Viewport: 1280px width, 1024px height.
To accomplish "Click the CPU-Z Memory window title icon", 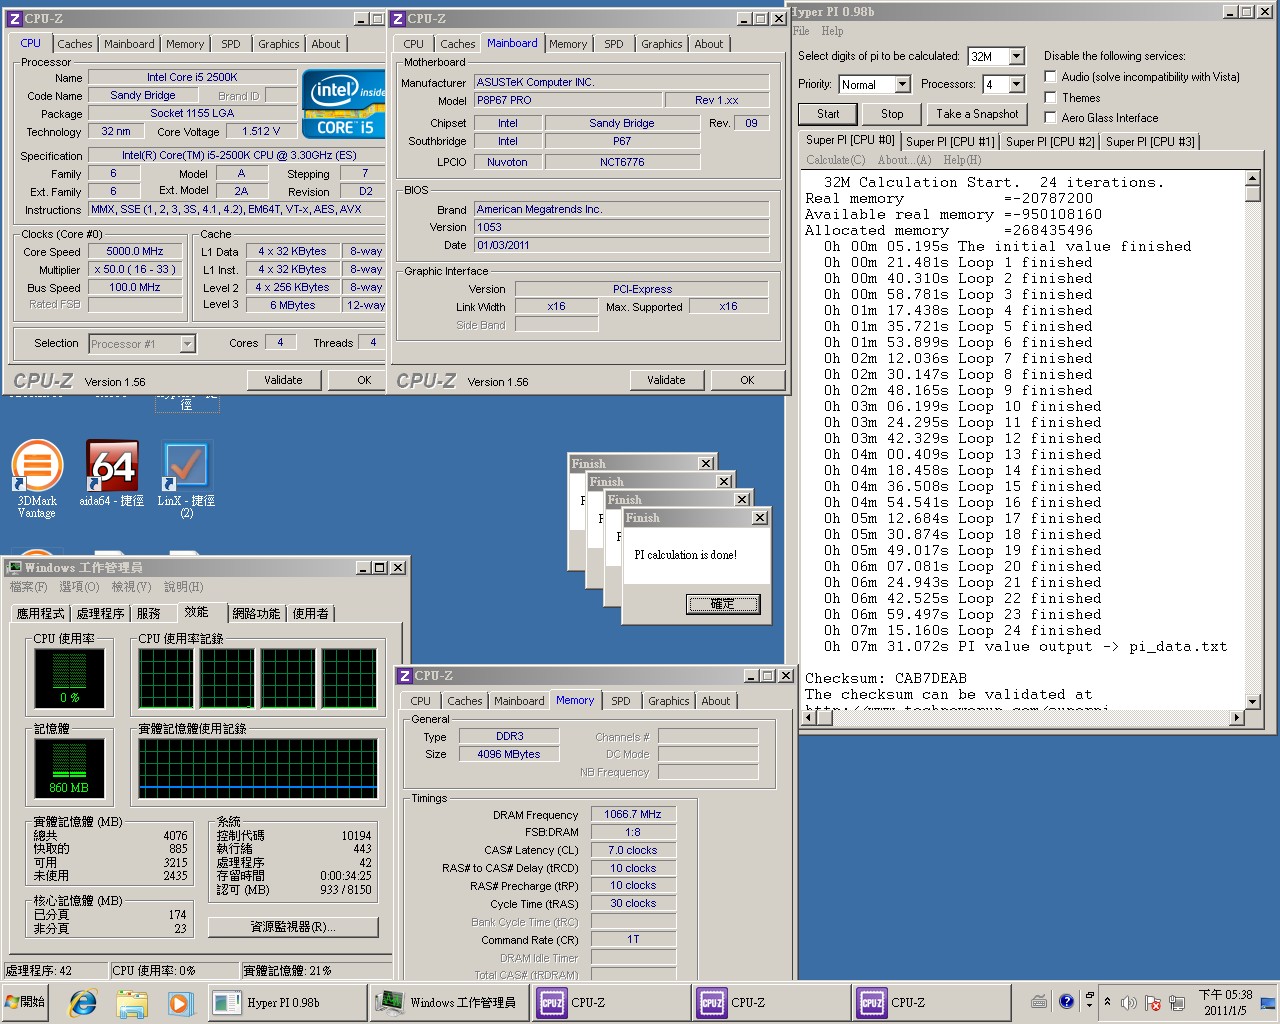I will coord(405,676).
